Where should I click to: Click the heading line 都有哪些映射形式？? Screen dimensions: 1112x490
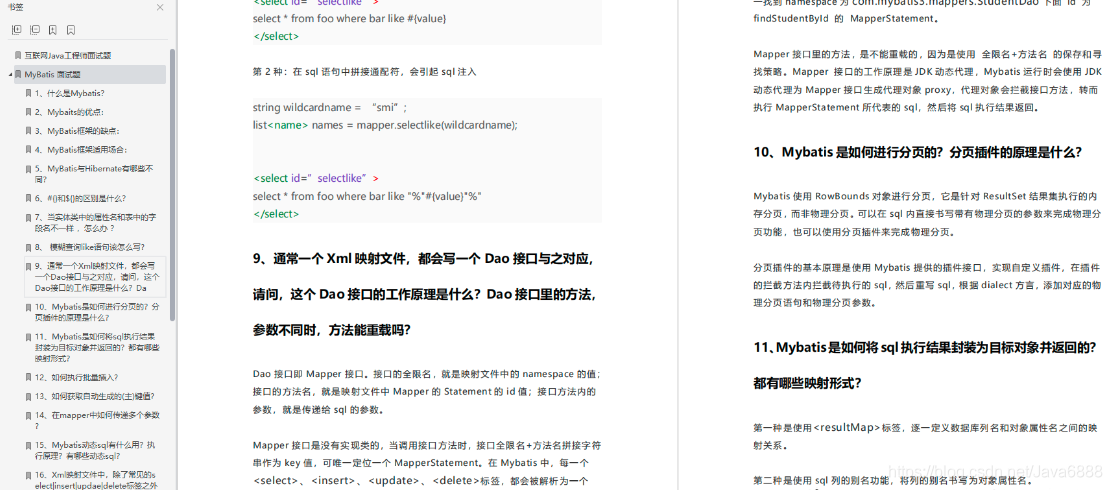coord(807,384)
